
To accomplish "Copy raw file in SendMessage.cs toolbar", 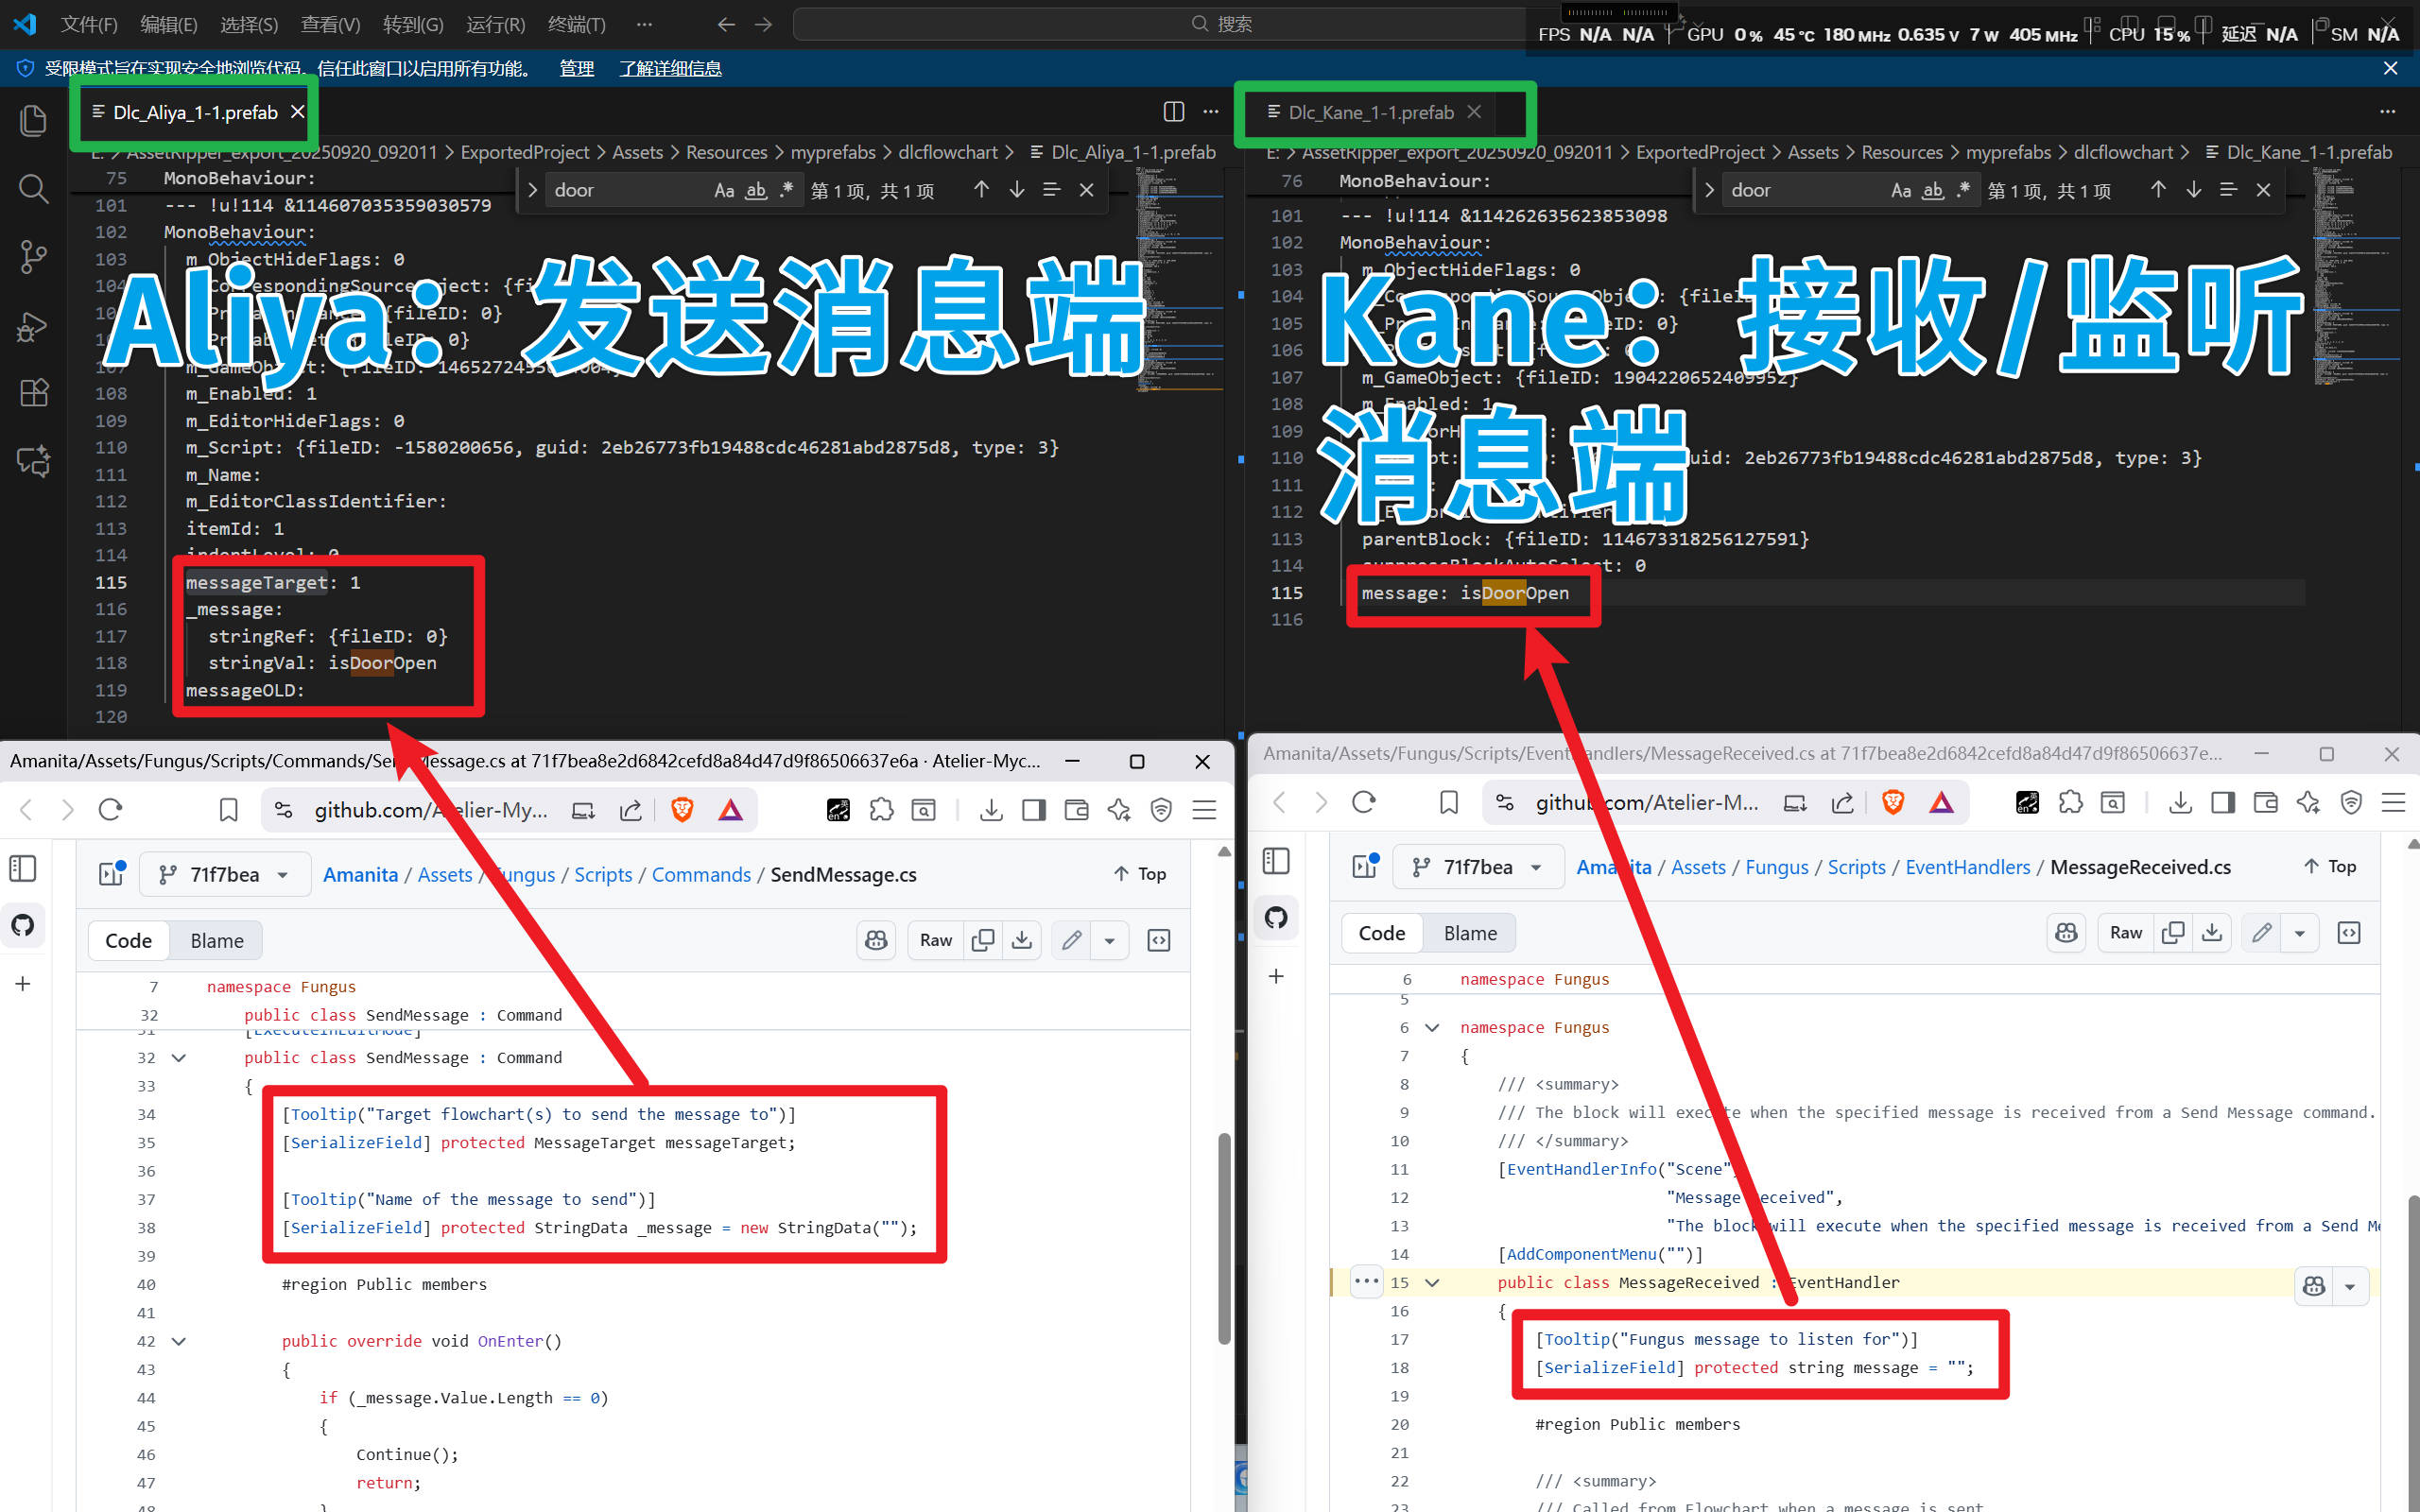I will click(983, 940).
